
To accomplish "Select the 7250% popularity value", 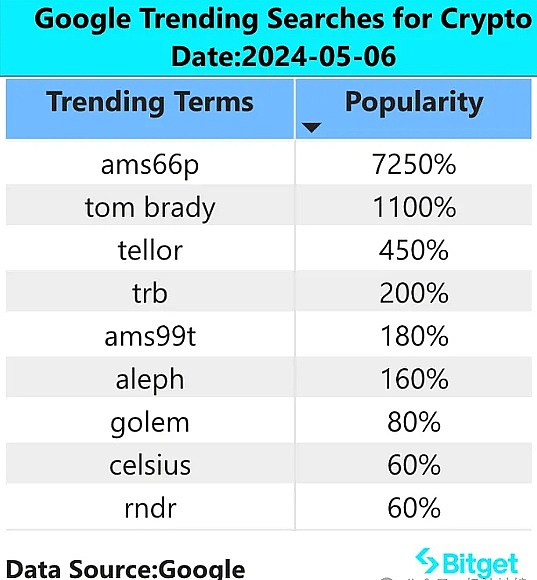I will tap(414, 164).
